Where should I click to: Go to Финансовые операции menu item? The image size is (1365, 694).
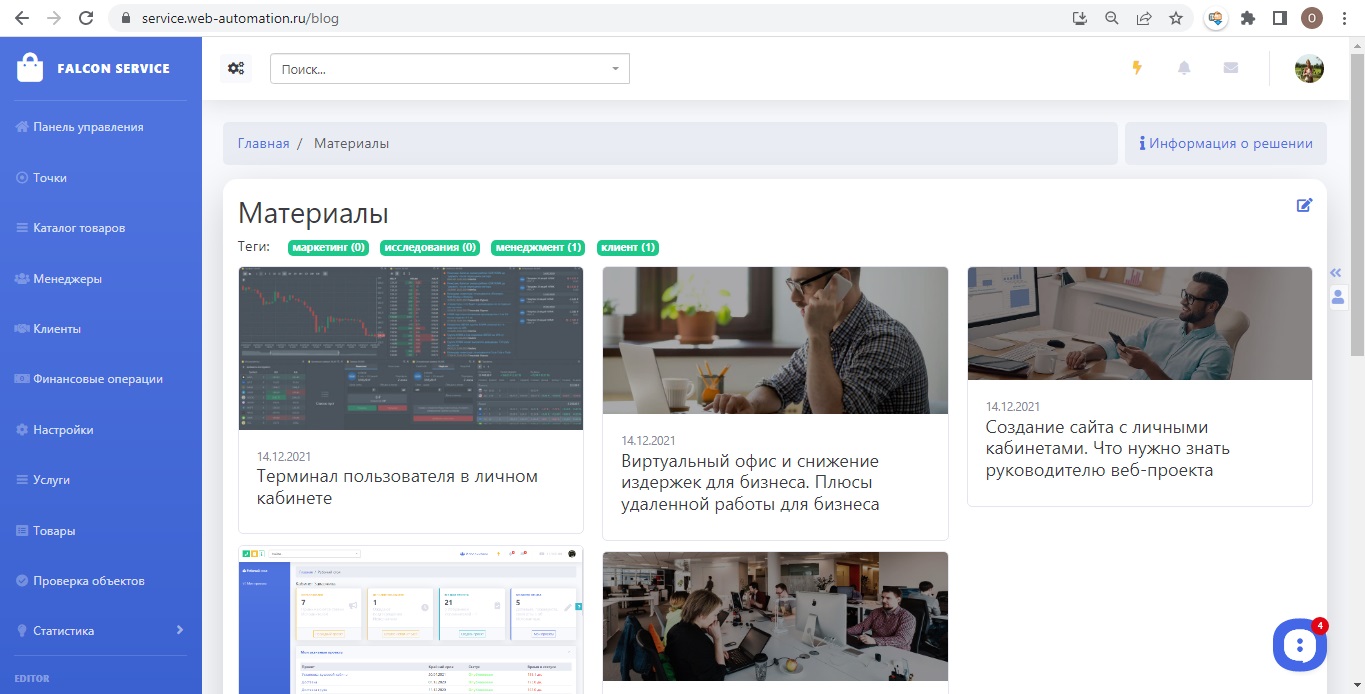(97, 379)
